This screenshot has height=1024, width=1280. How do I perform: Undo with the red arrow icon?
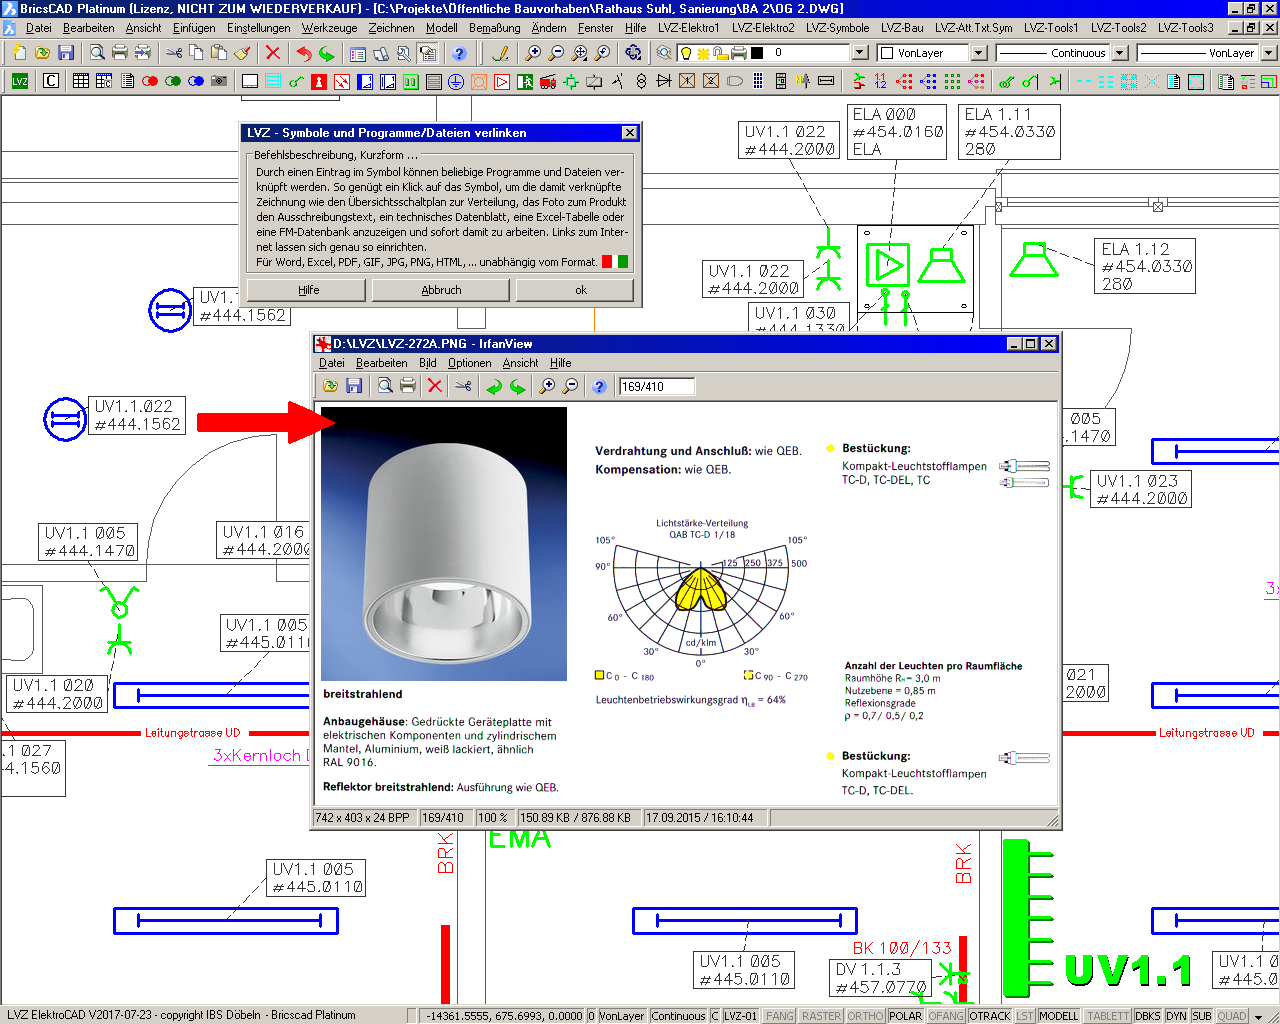coord(303,52)
